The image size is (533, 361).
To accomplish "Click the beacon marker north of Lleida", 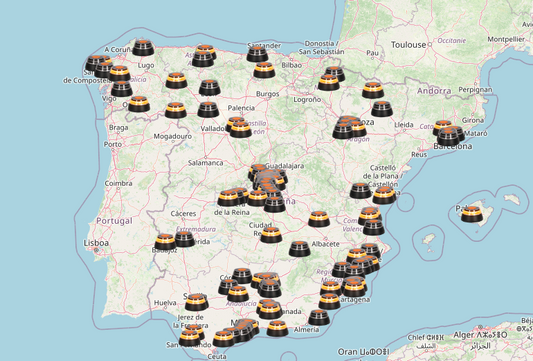I will tap(382, 109).
